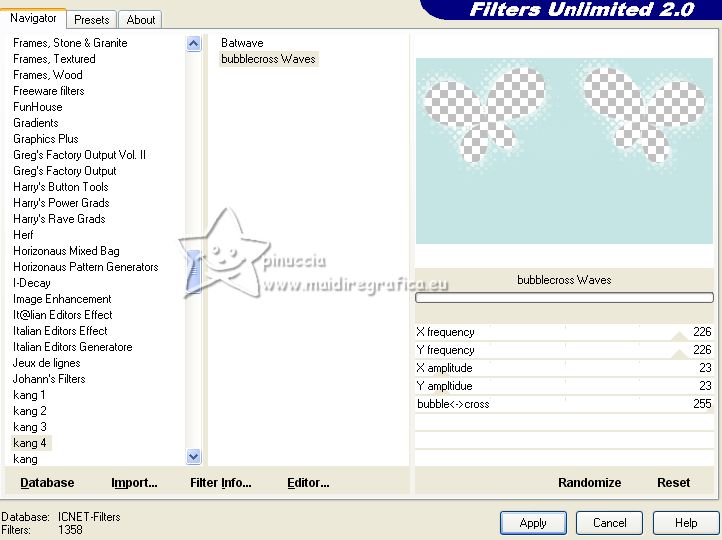Image resolution: width=722 pixels, height=540 pixels.
Task: Click the bubble<->cross slider
Action: 564,404
